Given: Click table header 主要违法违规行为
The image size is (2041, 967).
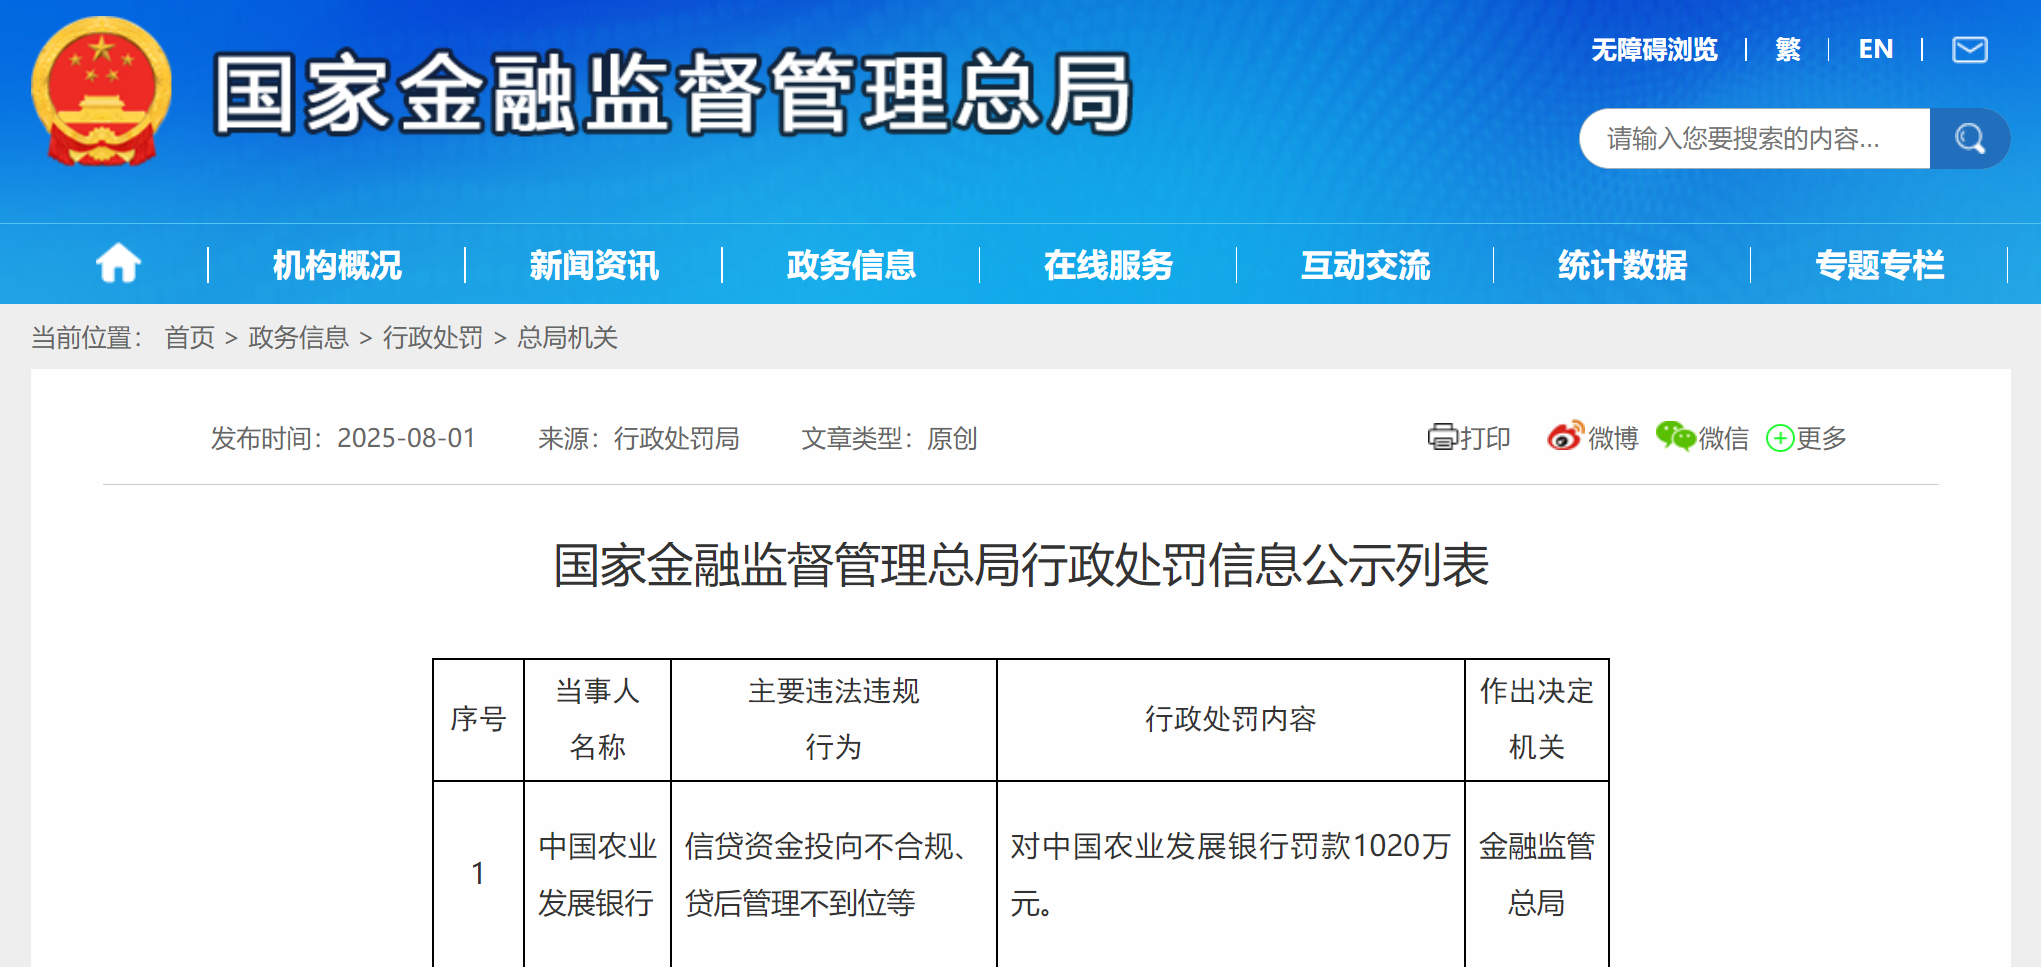Looking at the screenshot, I should 833,719.
